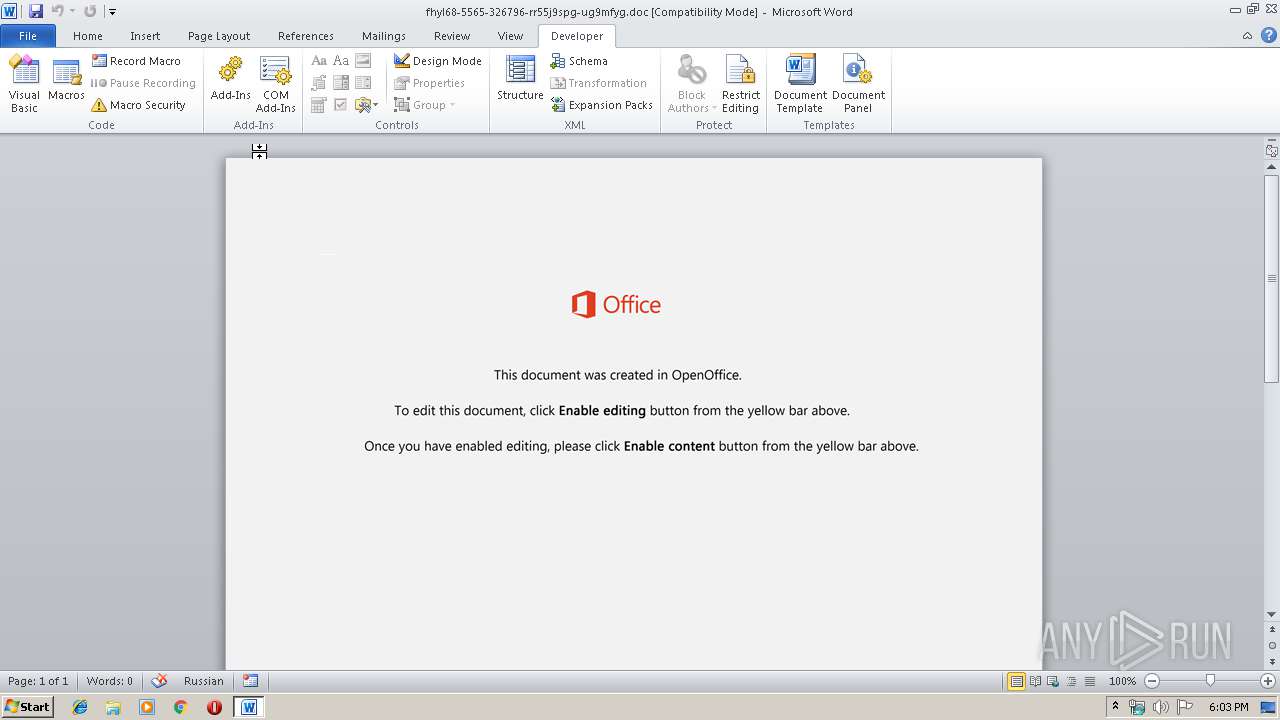
Task: Switch to the Page Layout tab
Action: (219, 36)
